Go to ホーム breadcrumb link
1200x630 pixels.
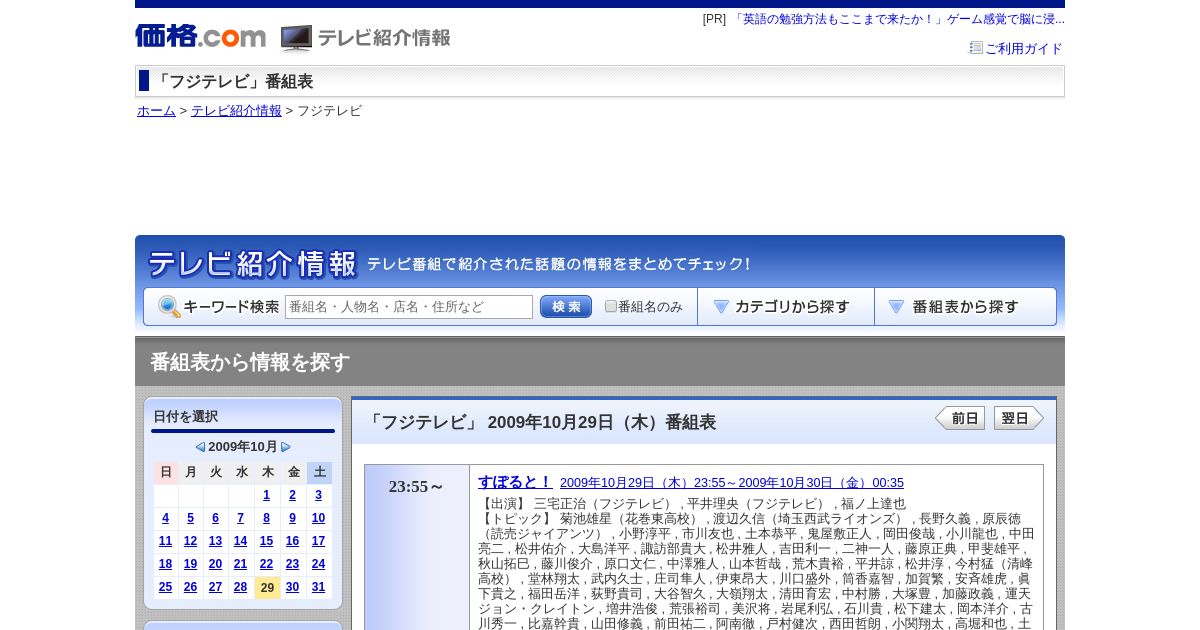[156, 111]
